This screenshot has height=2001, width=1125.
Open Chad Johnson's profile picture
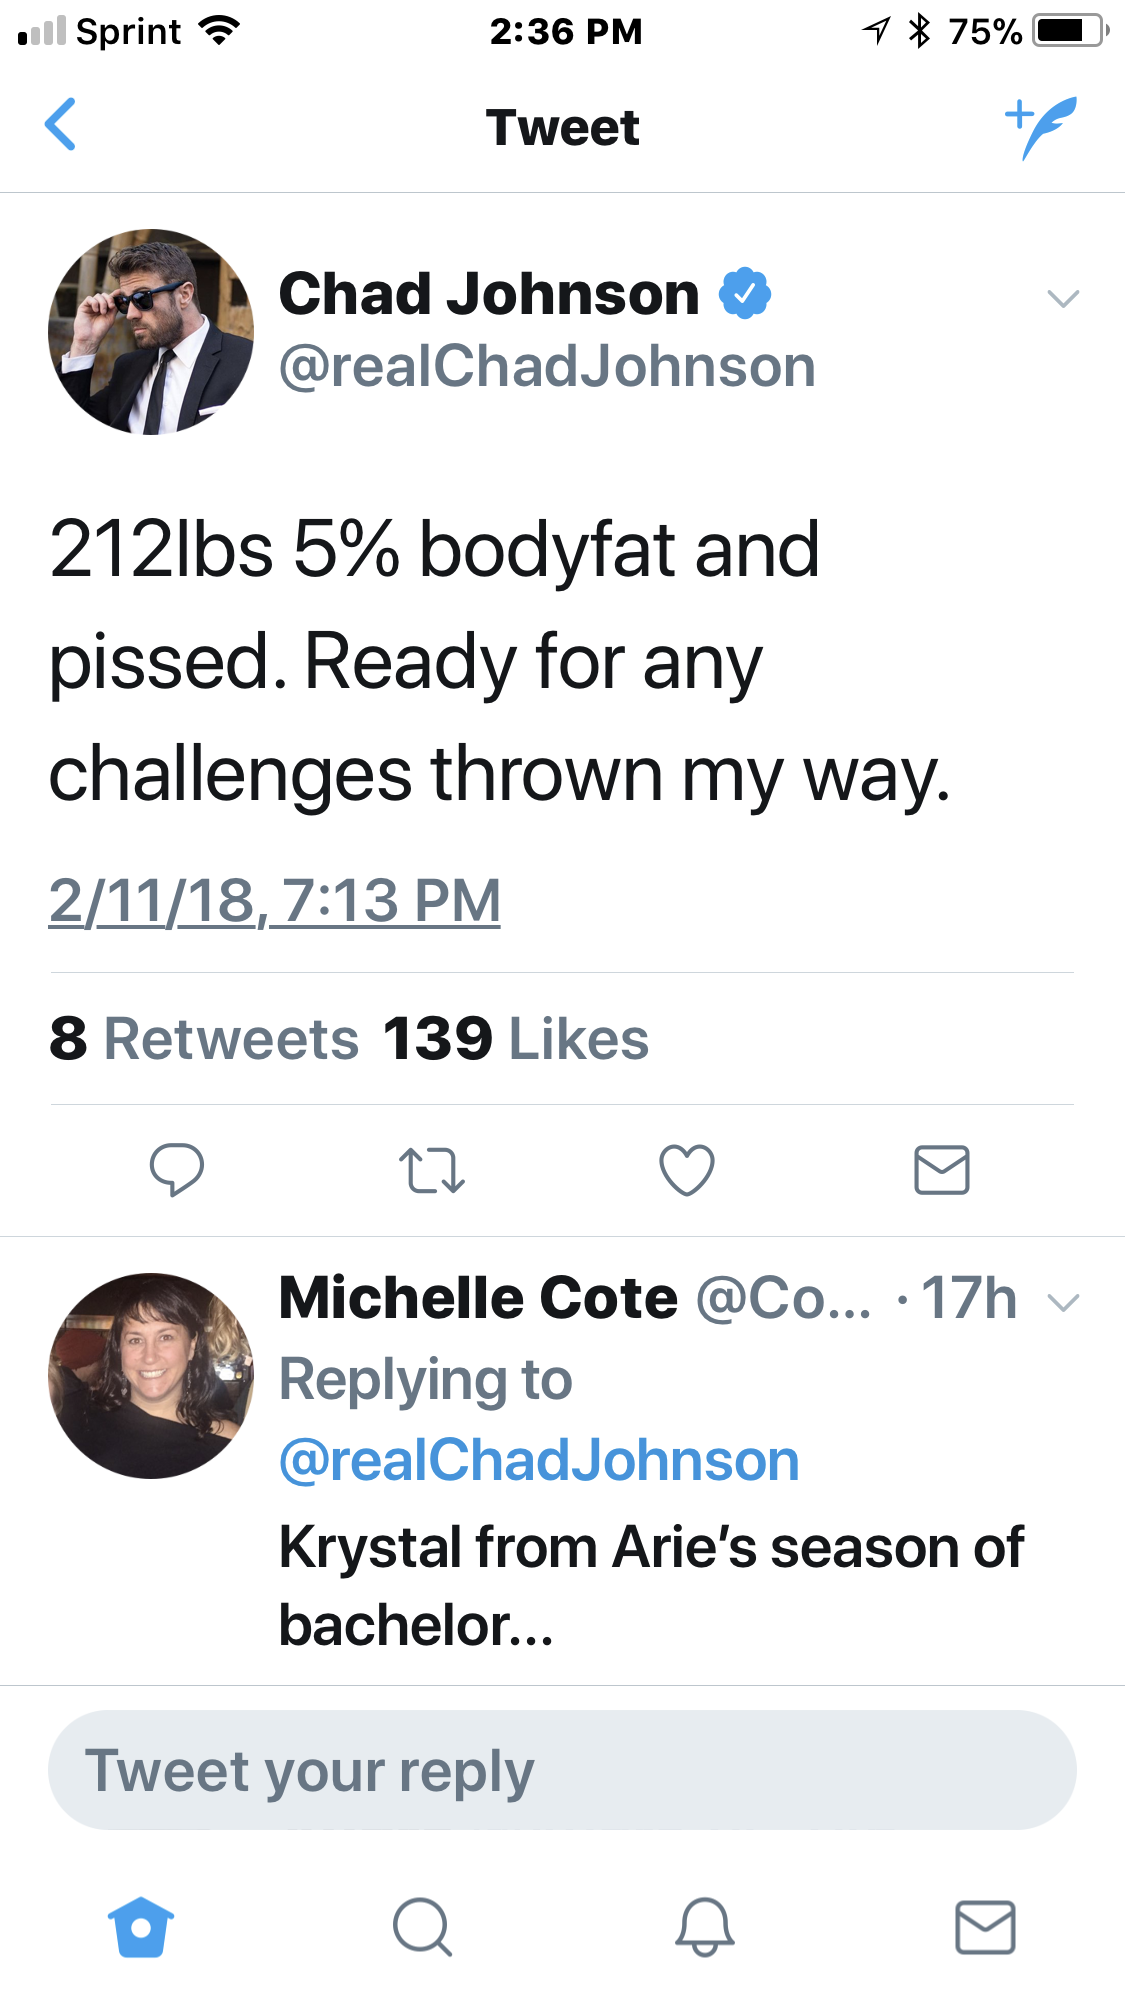151,332
